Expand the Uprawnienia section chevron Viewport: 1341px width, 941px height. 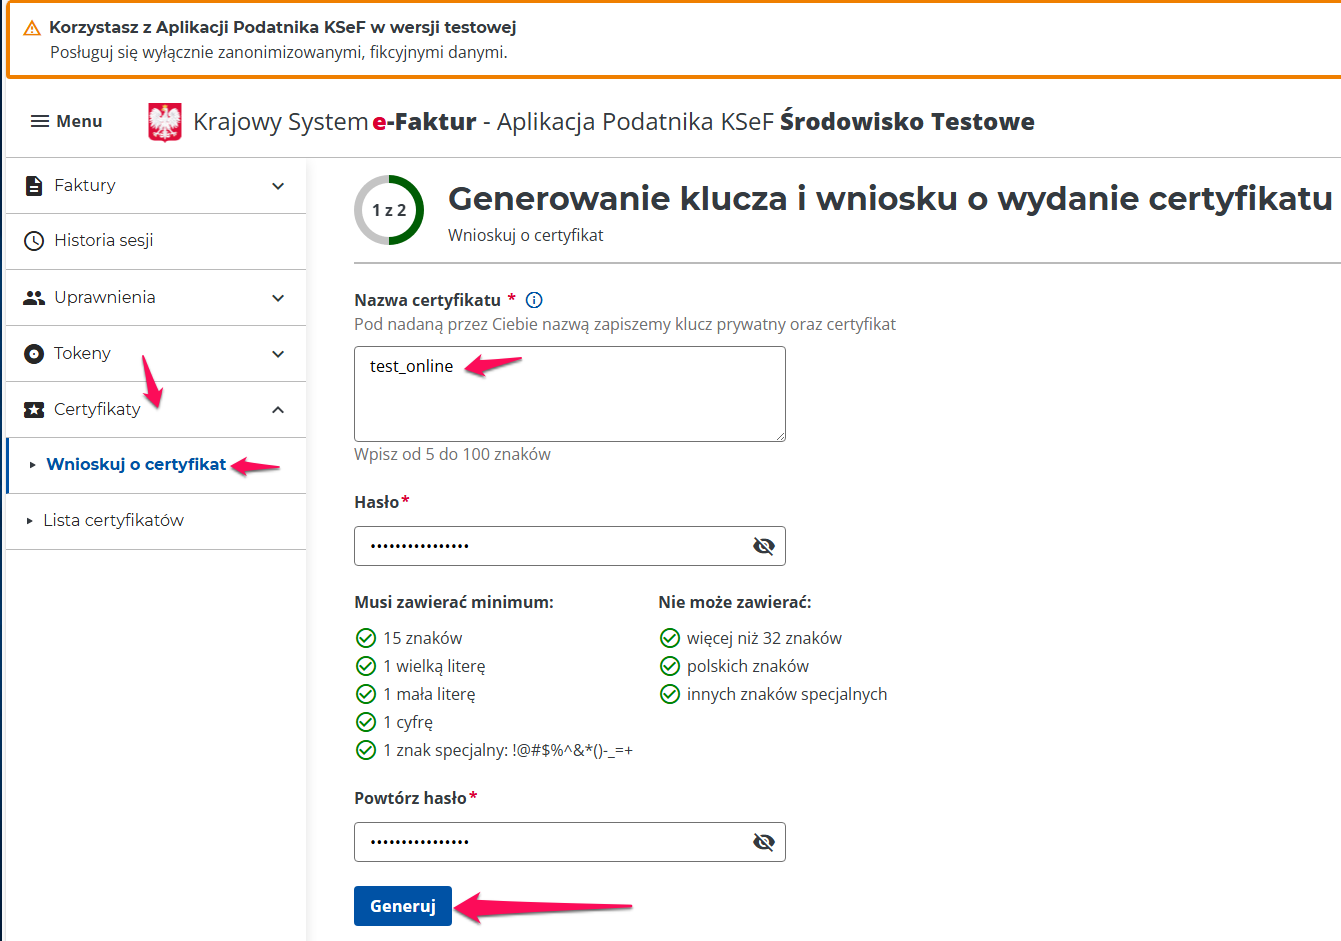[x=278, y=298]
